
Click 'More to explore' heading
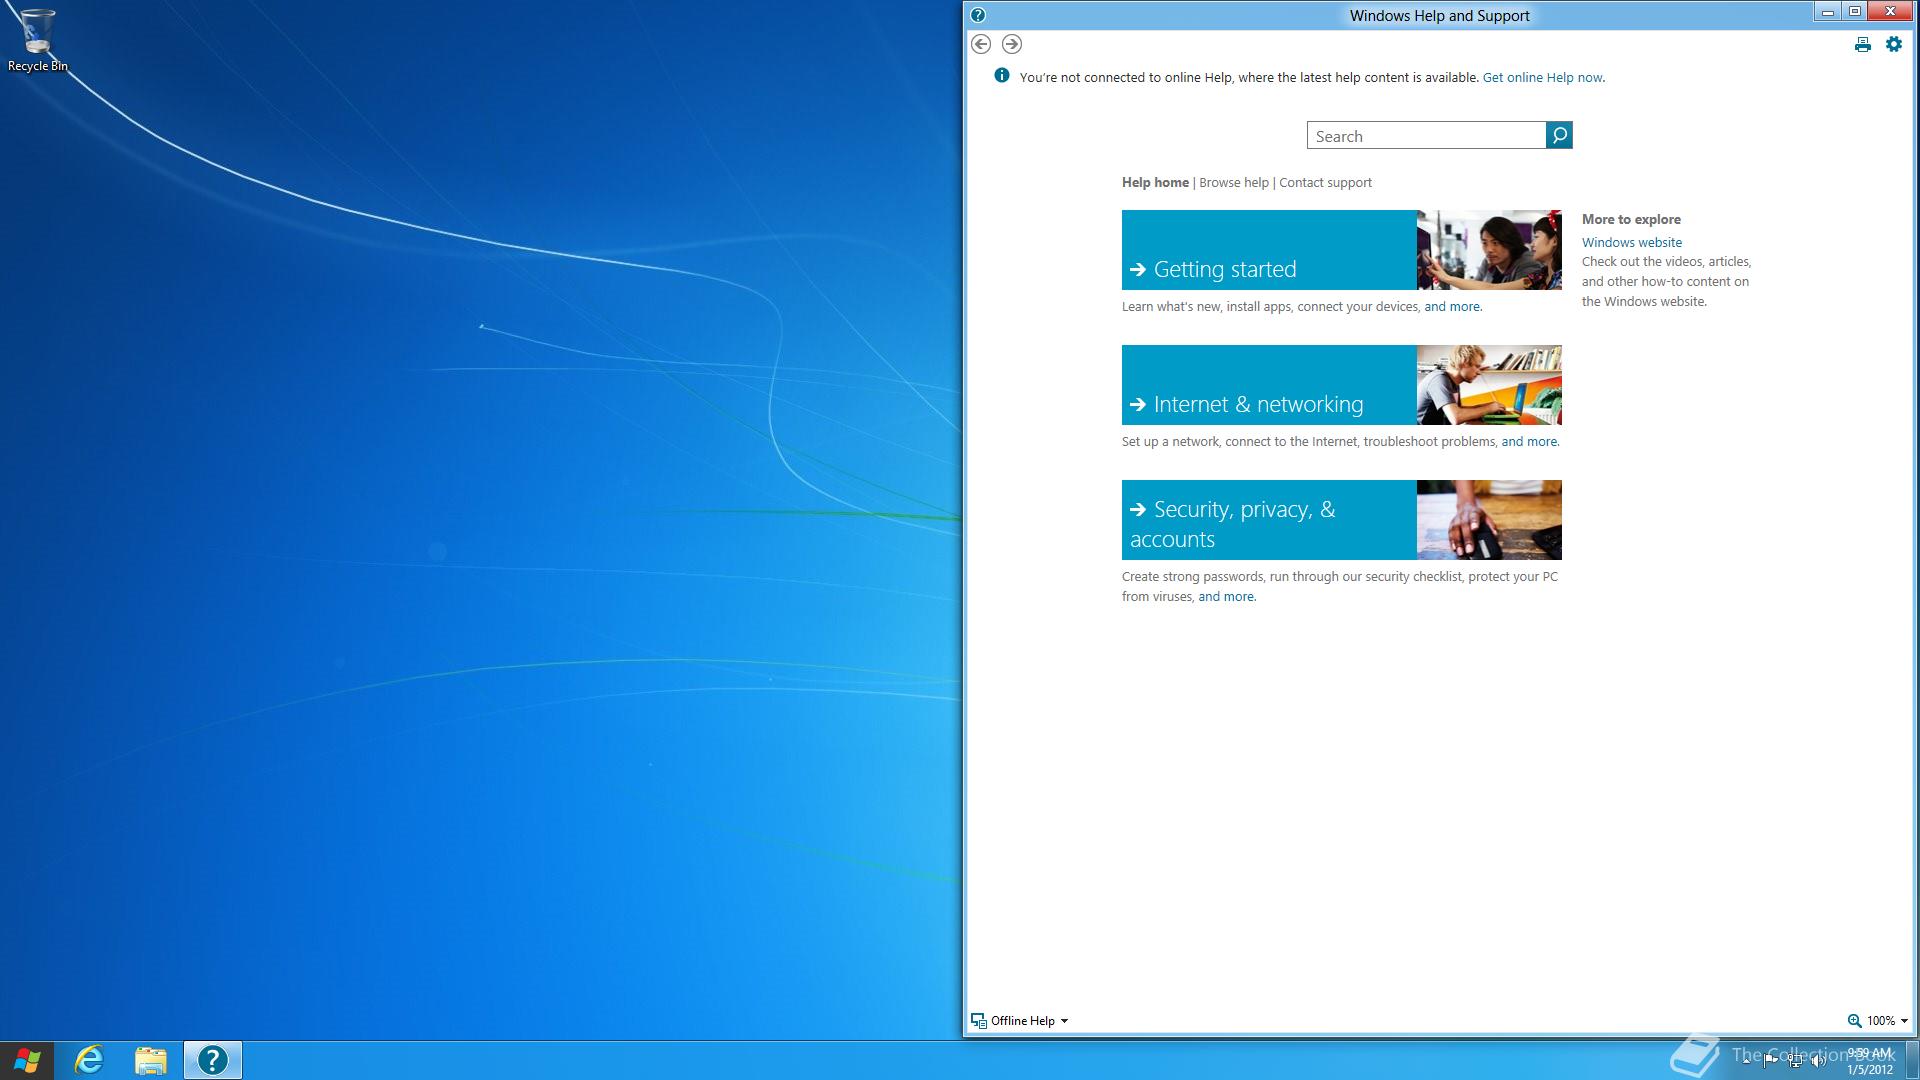pyautogui.click(x=1631, y=219)
